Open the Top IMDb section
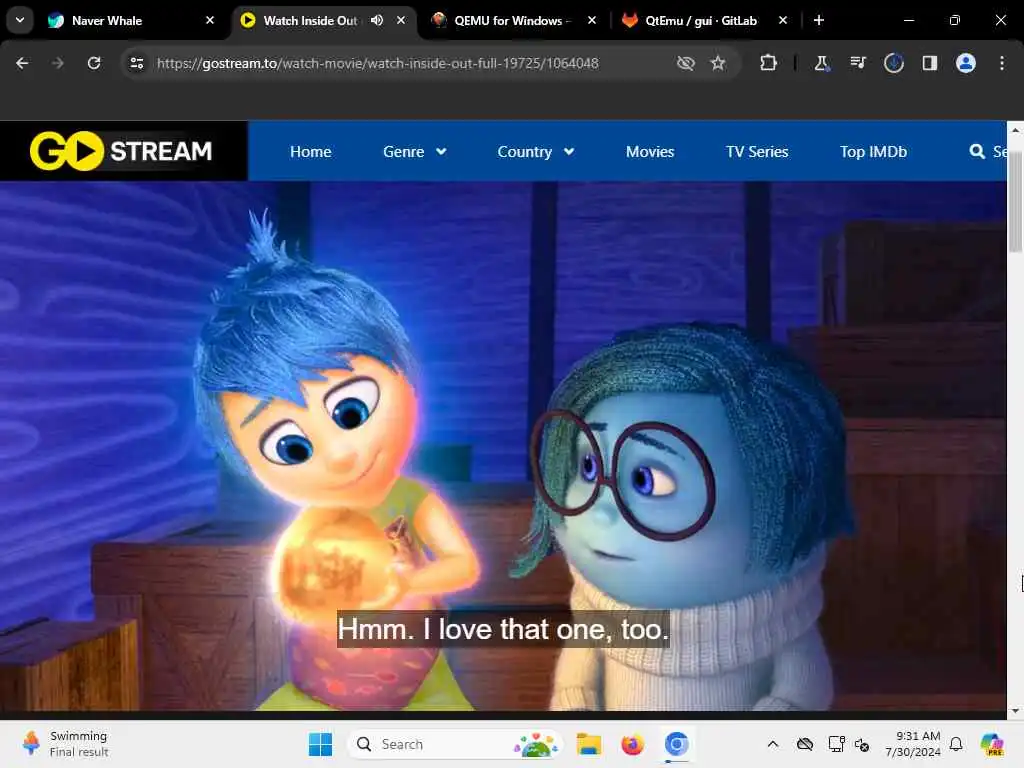This screenshot has width=1024, height=768. 873,152
